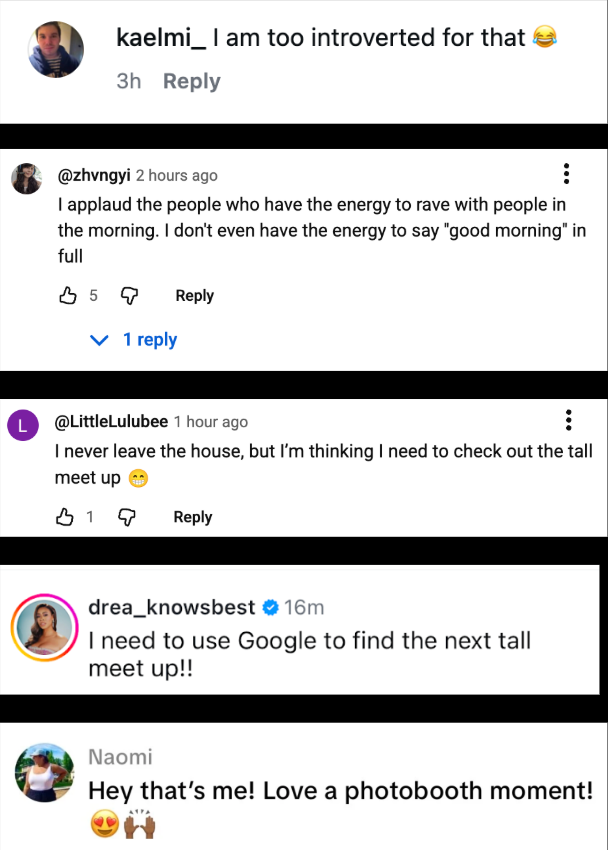This screenshot has height=850, width=608.
Task: Open the options menu on @zhvngyi's comment
Action: [567, 175]
